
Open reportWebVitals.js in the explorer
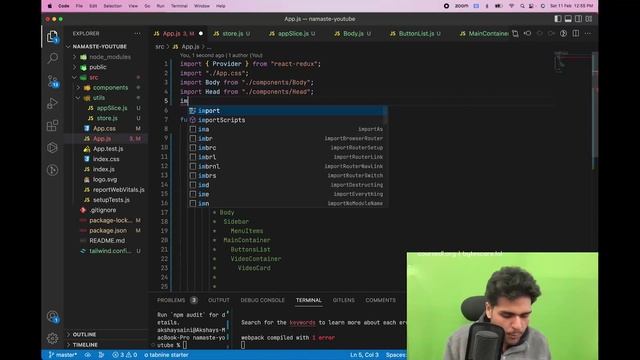tap(106, 189)
